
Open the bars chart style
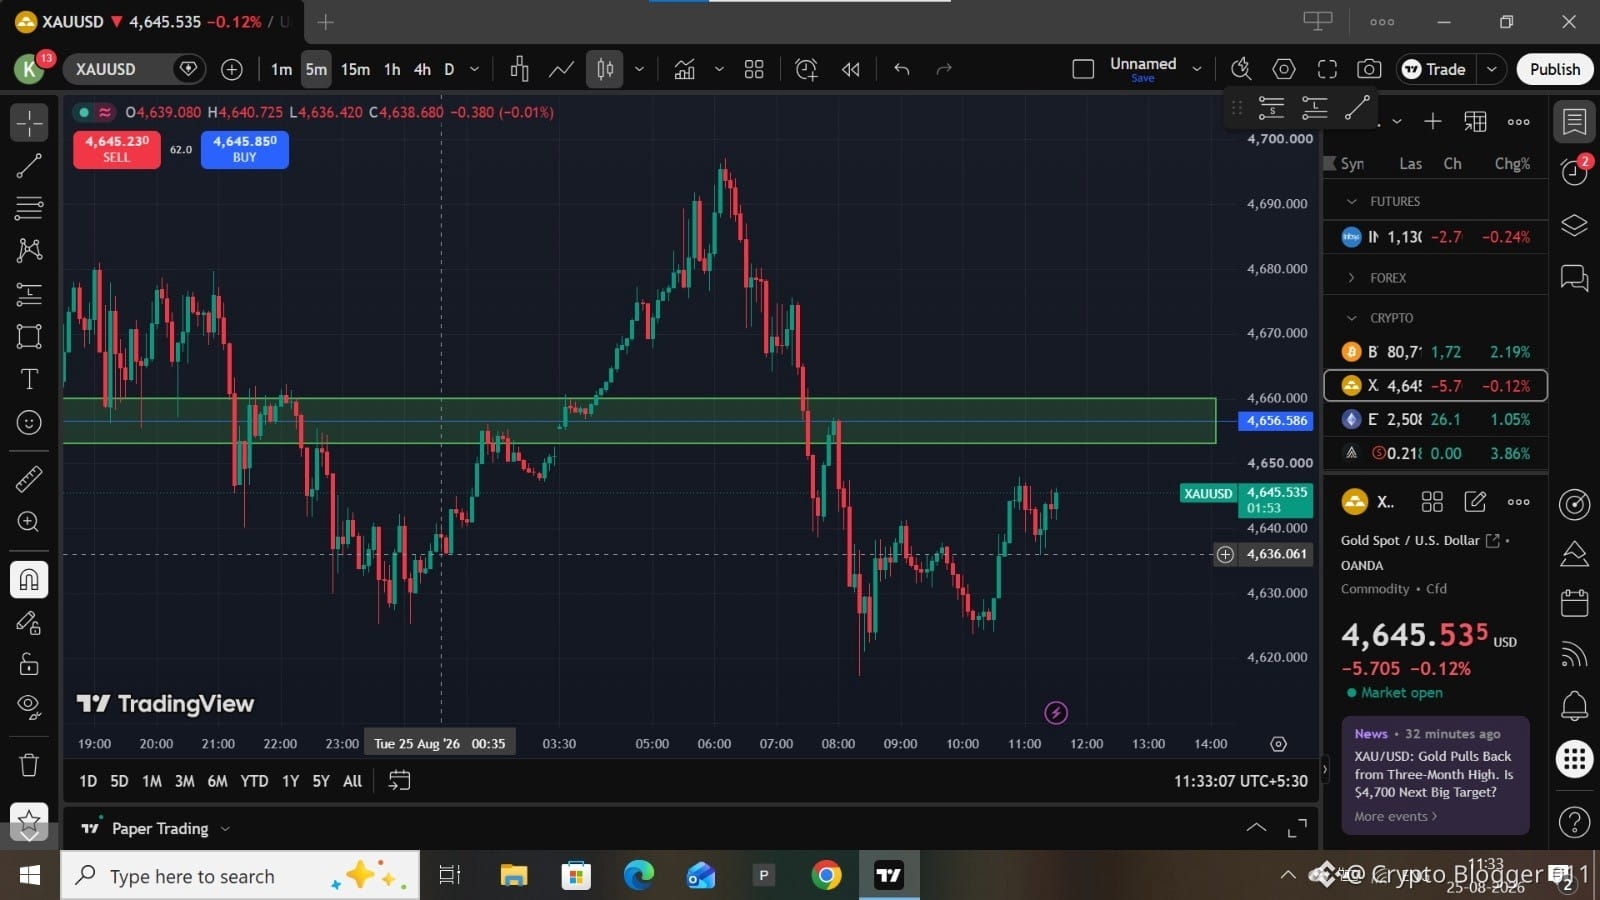[x=519, y=69]
